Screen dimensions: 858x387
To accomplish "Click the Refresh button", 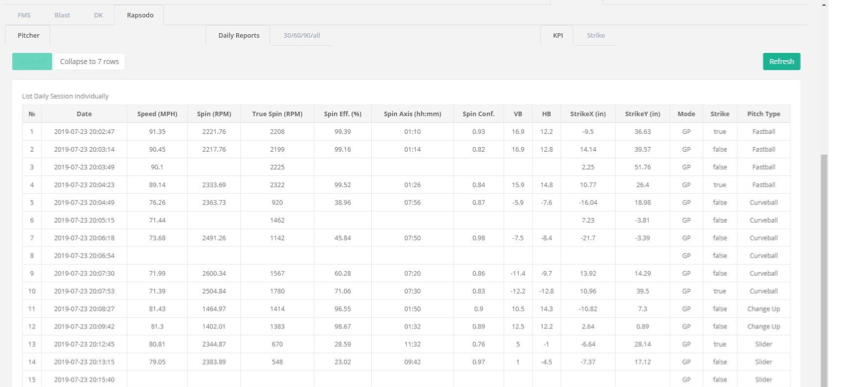I will [x=781, y=61].
